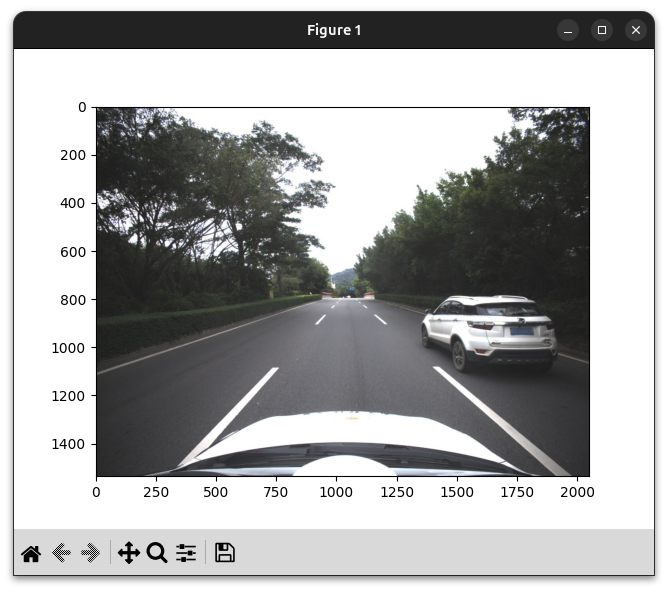Click the y-axis tick label 0
668x592 pixels.
pyautogui.click(x=82, y=107)
